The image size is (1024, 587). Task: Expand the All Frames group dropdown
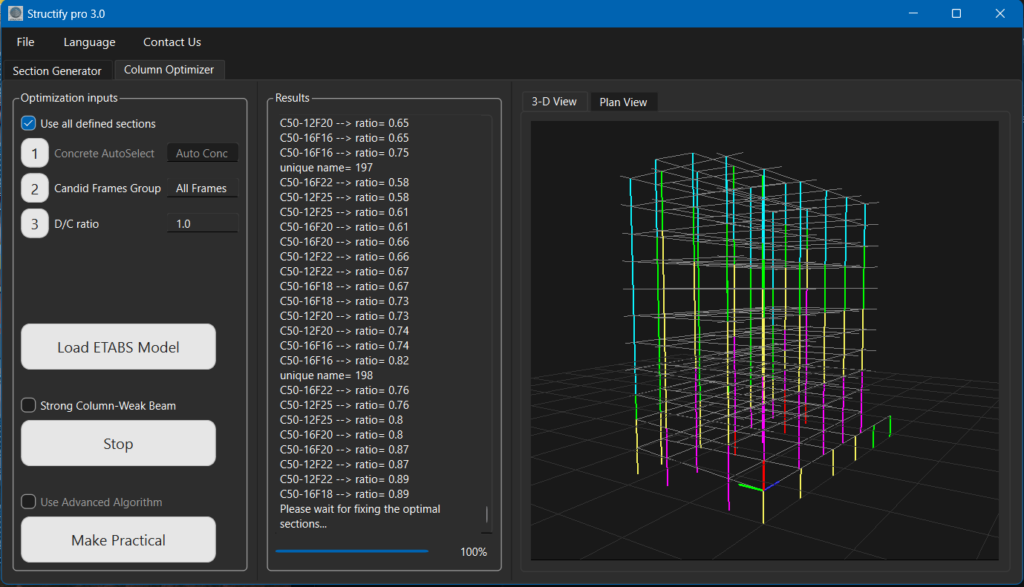[202, 188]
